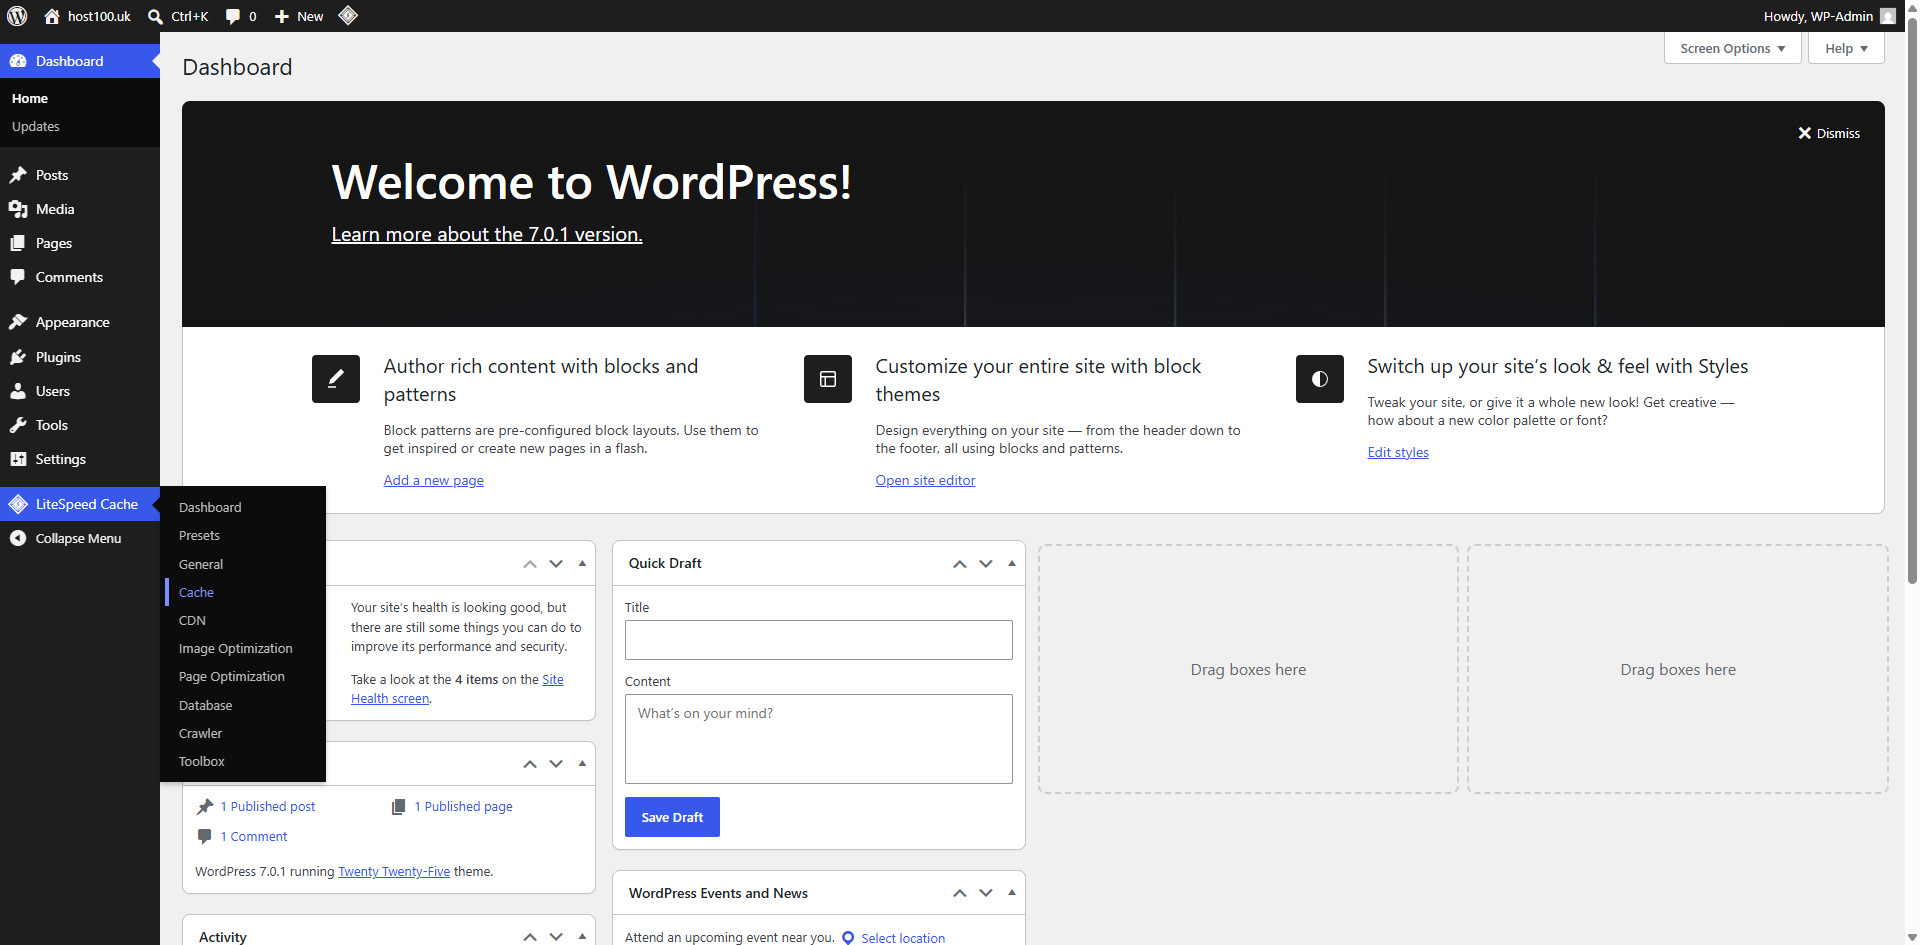1920x945 pixels.
Task: Move Quick Draft box down
Action: click(986, 564)
